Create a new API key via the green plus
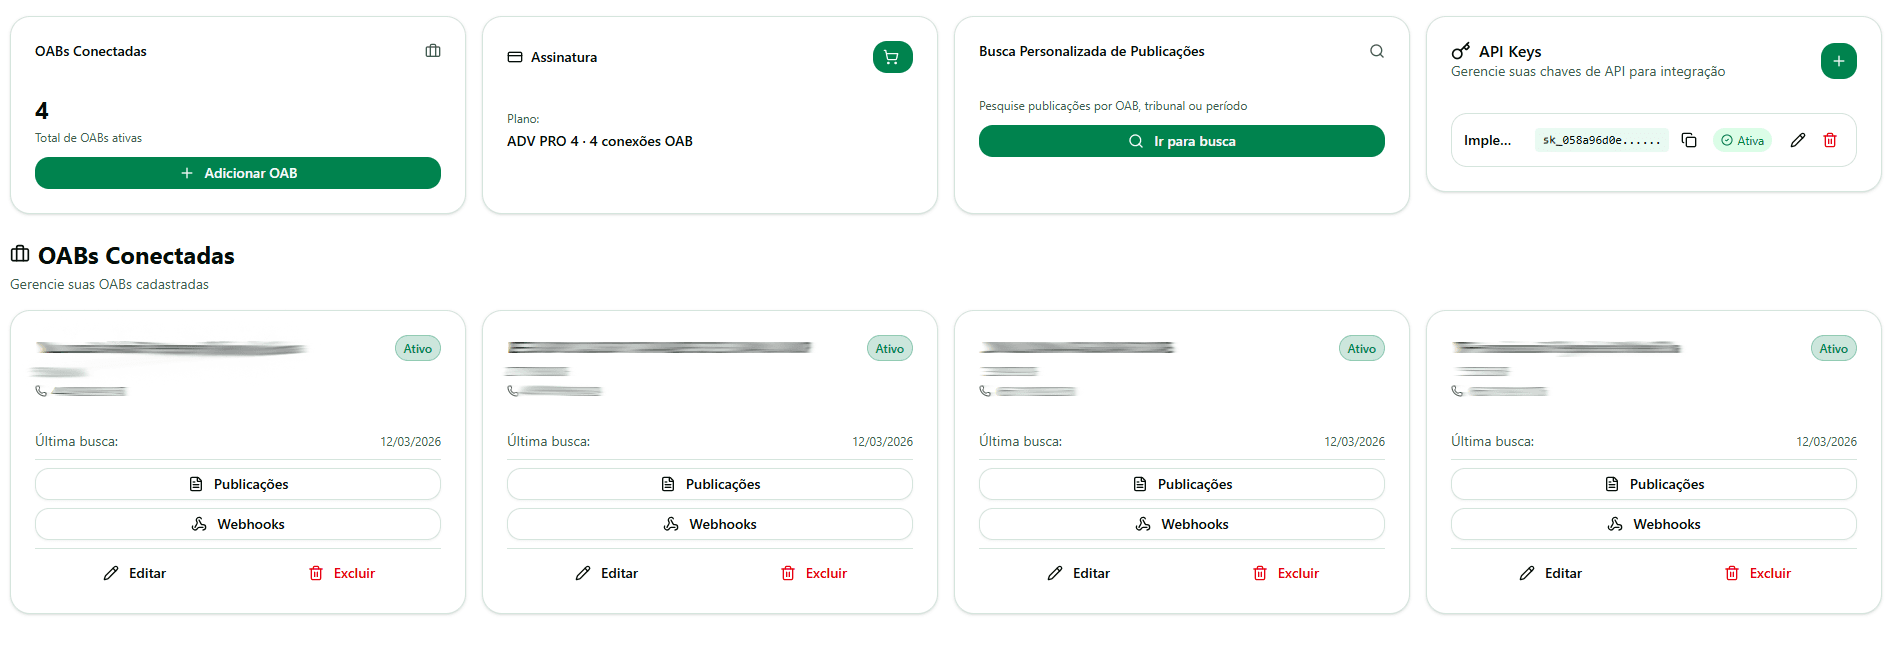 1839,61
